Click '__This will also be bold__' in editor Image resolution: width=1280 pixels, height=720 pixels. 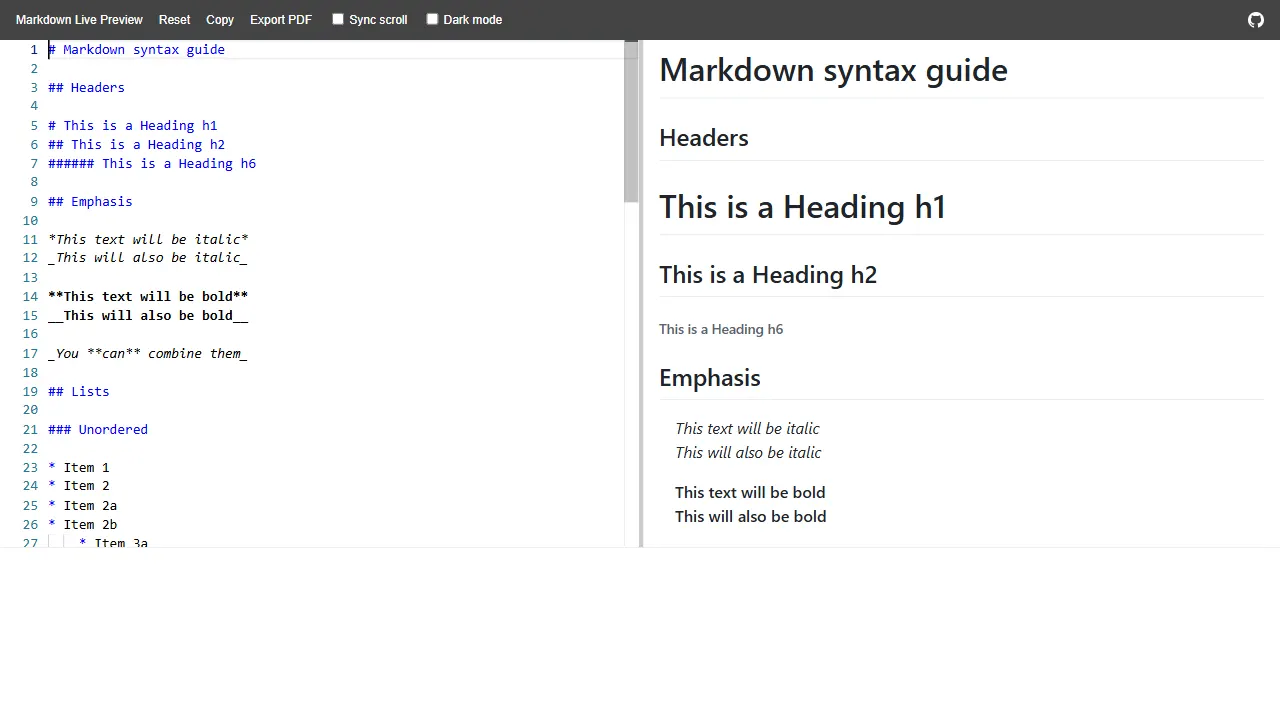[148, 315]
